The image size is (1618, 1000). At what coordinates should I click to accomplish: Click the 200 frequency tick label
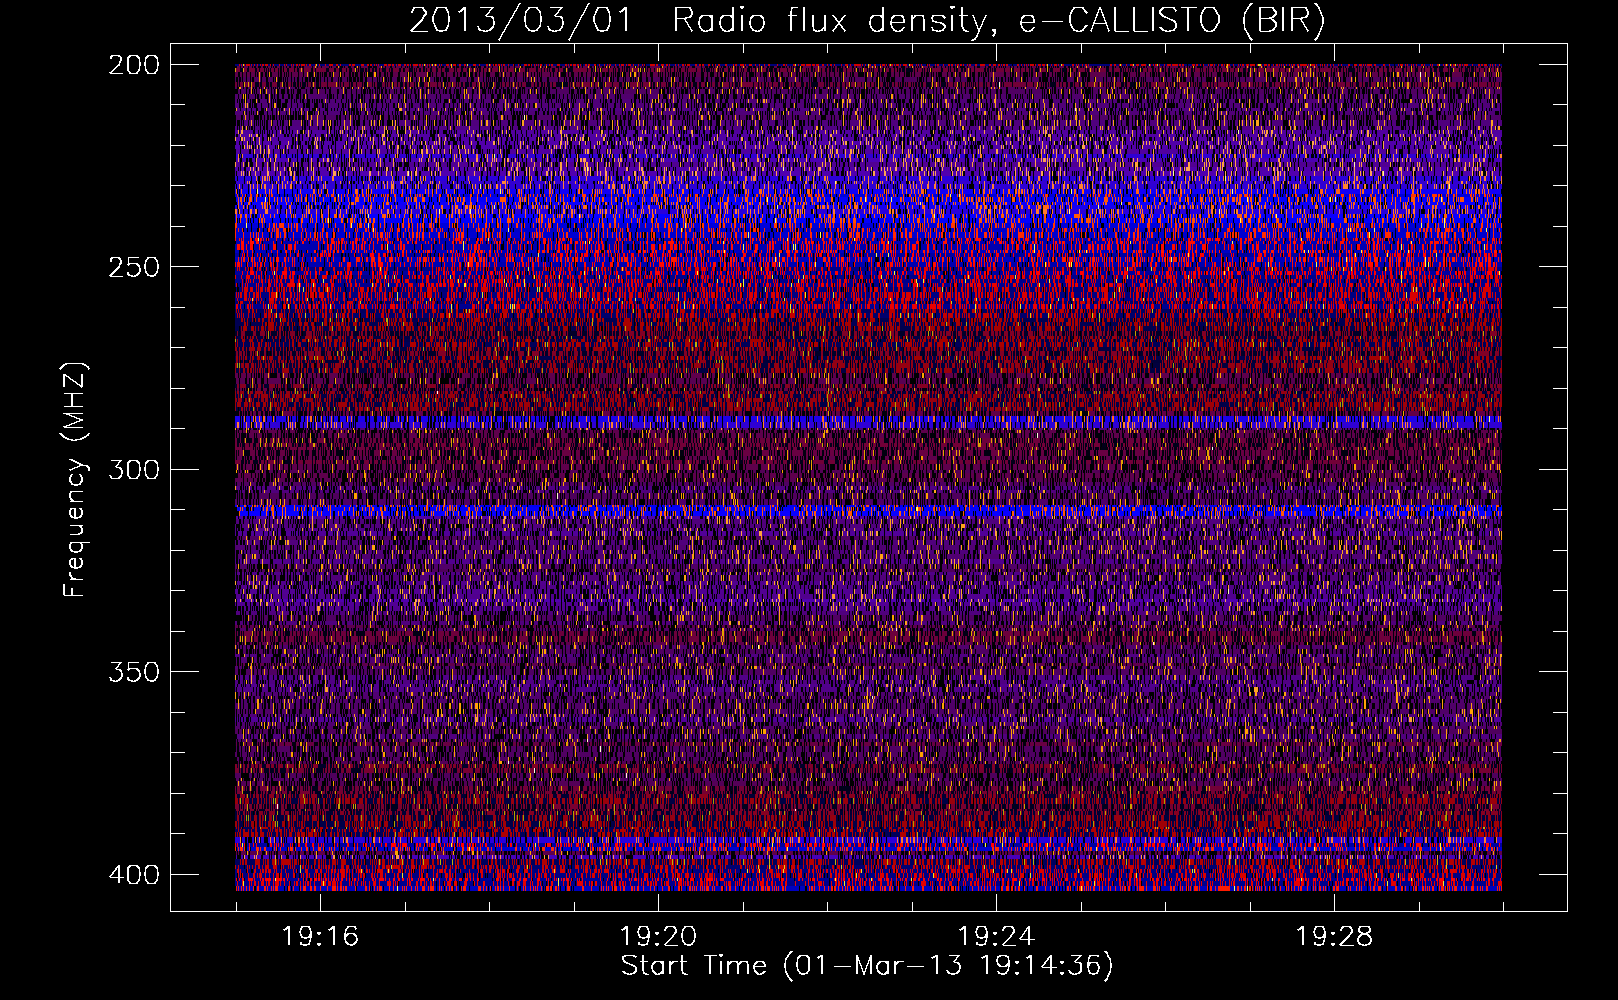click(133, 65)
